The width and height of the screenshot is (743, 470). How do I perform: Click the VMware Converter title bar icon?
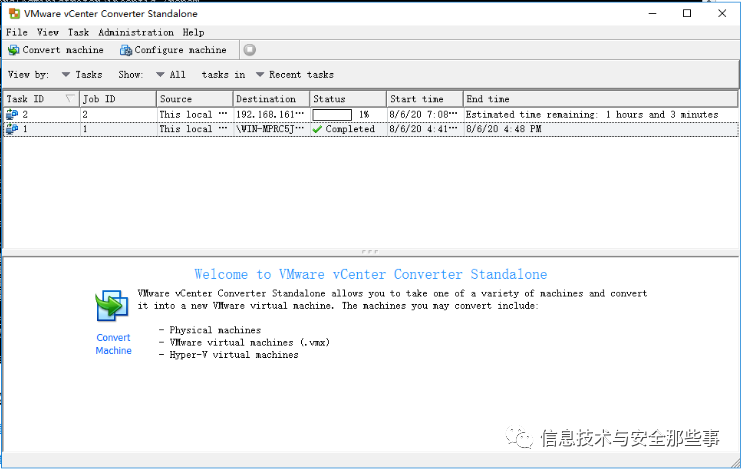coord(14,13)
